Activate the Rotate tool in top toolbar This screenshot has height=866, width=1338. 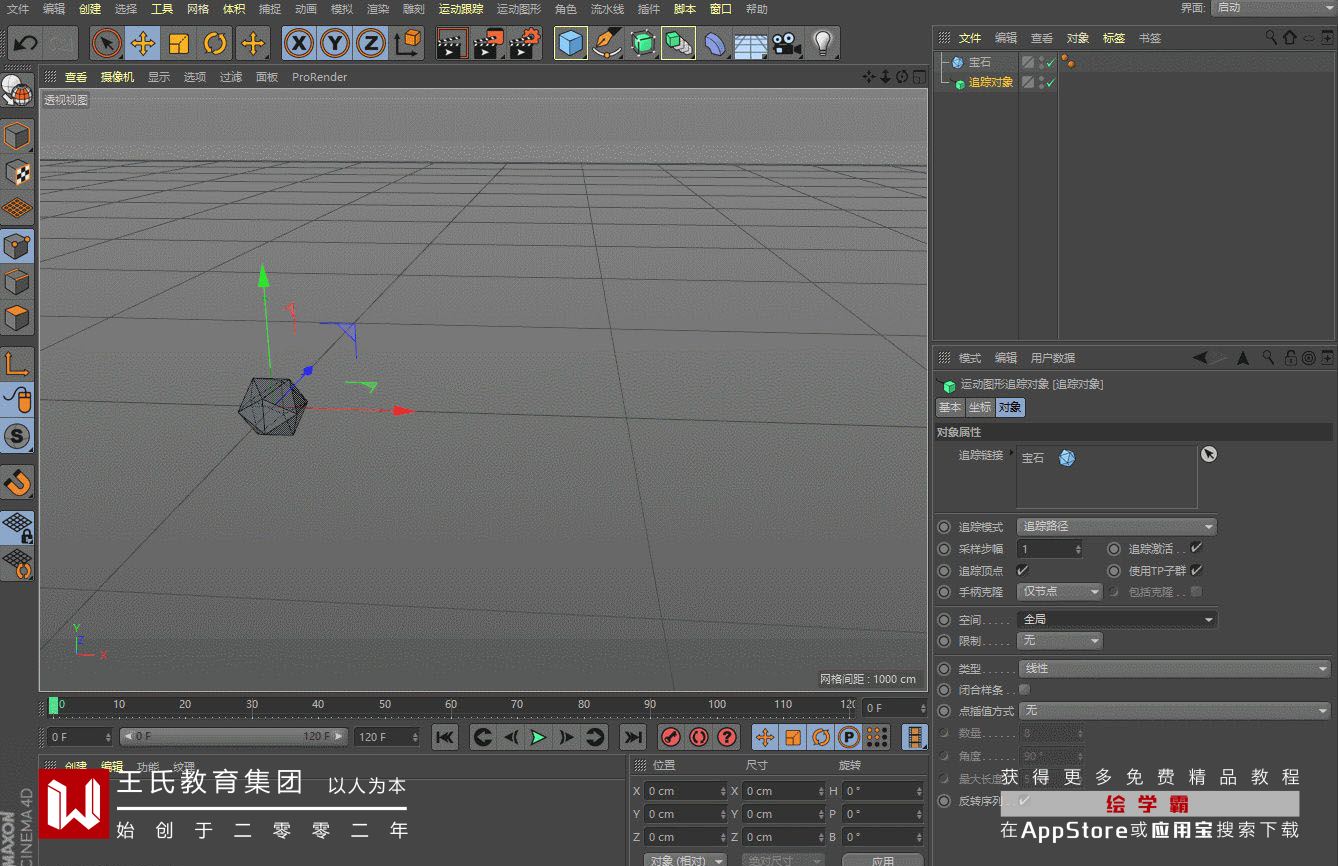tap(215, 43)
